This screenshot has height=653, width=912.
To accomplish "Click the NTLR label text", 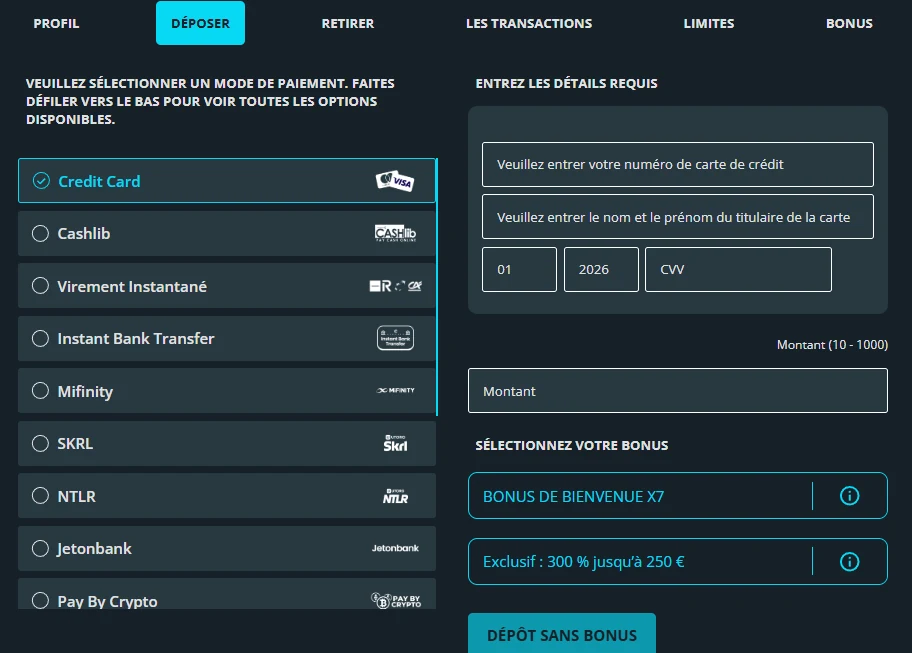I will (76, 497).
